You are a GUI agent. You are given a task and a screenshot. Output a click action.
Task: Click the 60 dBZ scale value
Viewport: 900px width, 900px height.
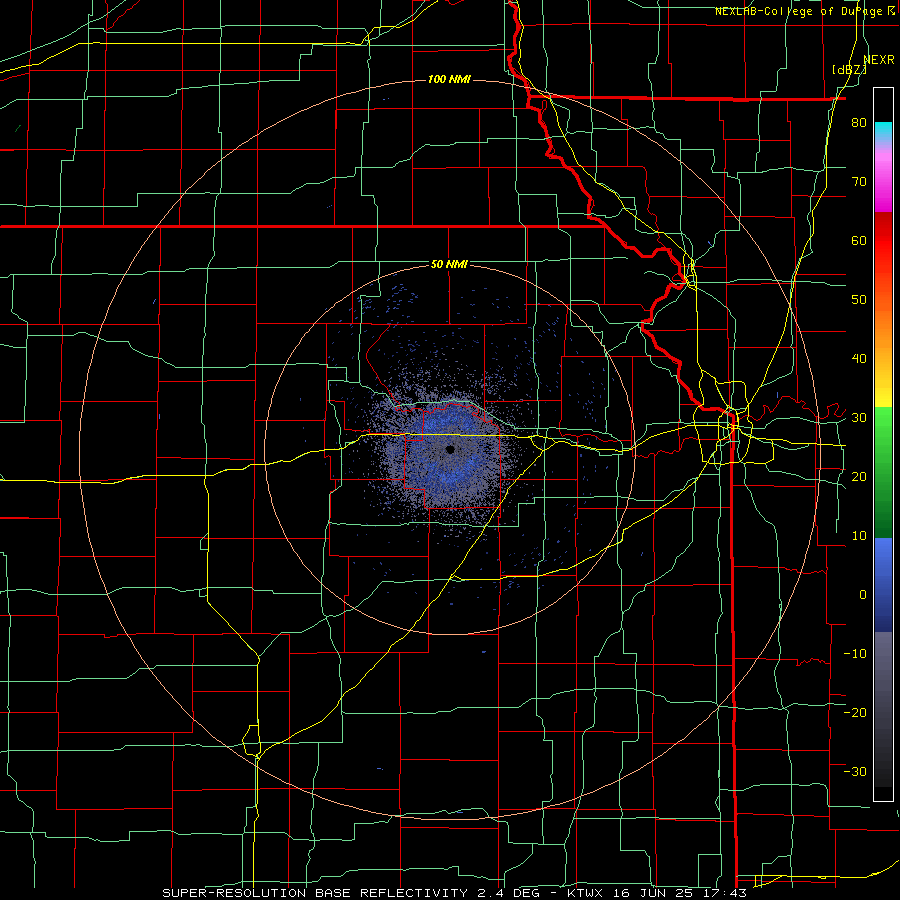(x=859, y=240)
